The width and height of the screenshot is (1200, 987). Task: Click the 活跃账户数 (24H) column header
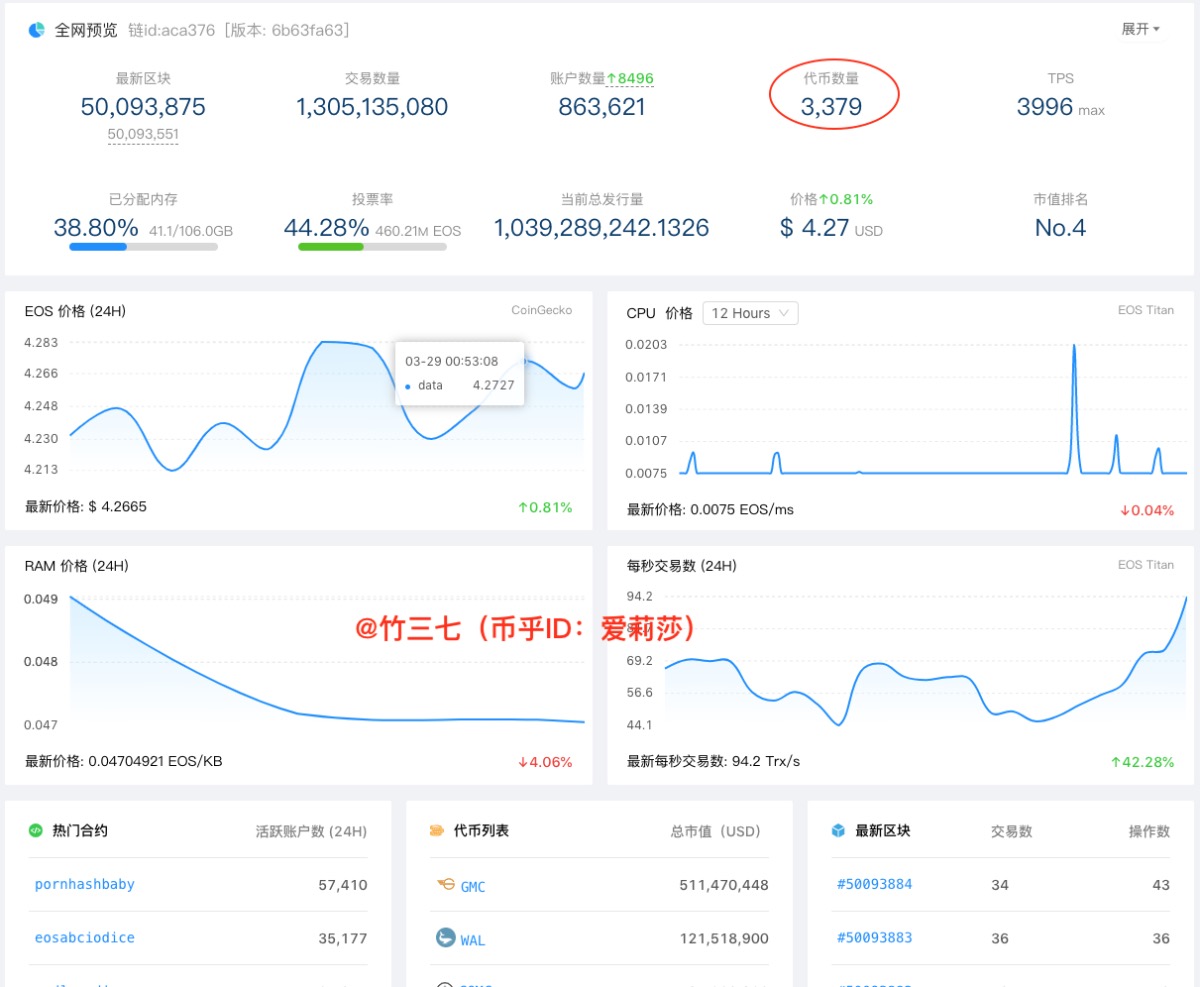pos(312,831)
